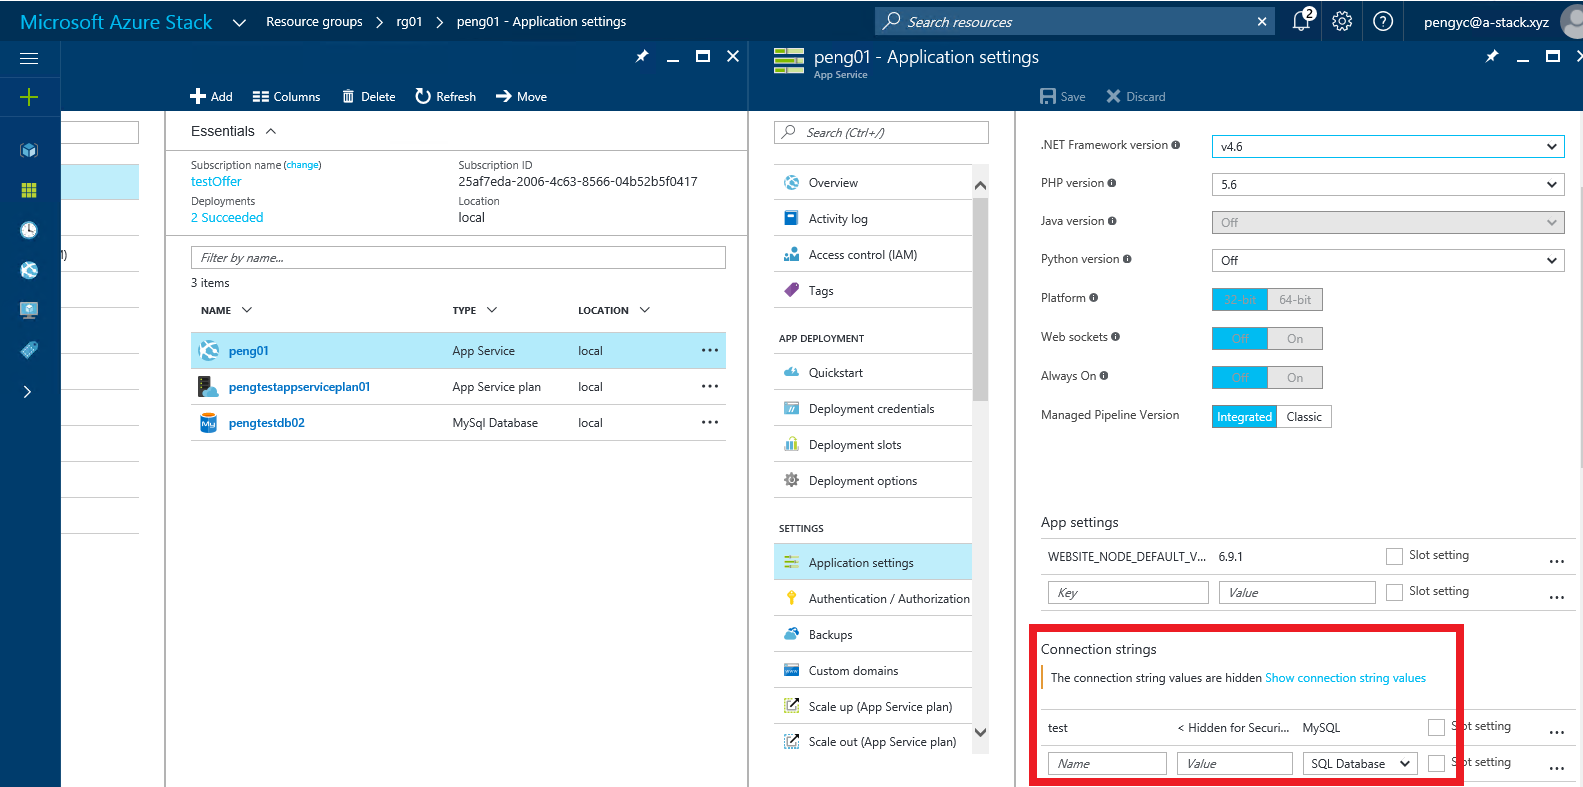Open the cube resource icon in sidebar
1583x787 pixels.
pos(29,150)
